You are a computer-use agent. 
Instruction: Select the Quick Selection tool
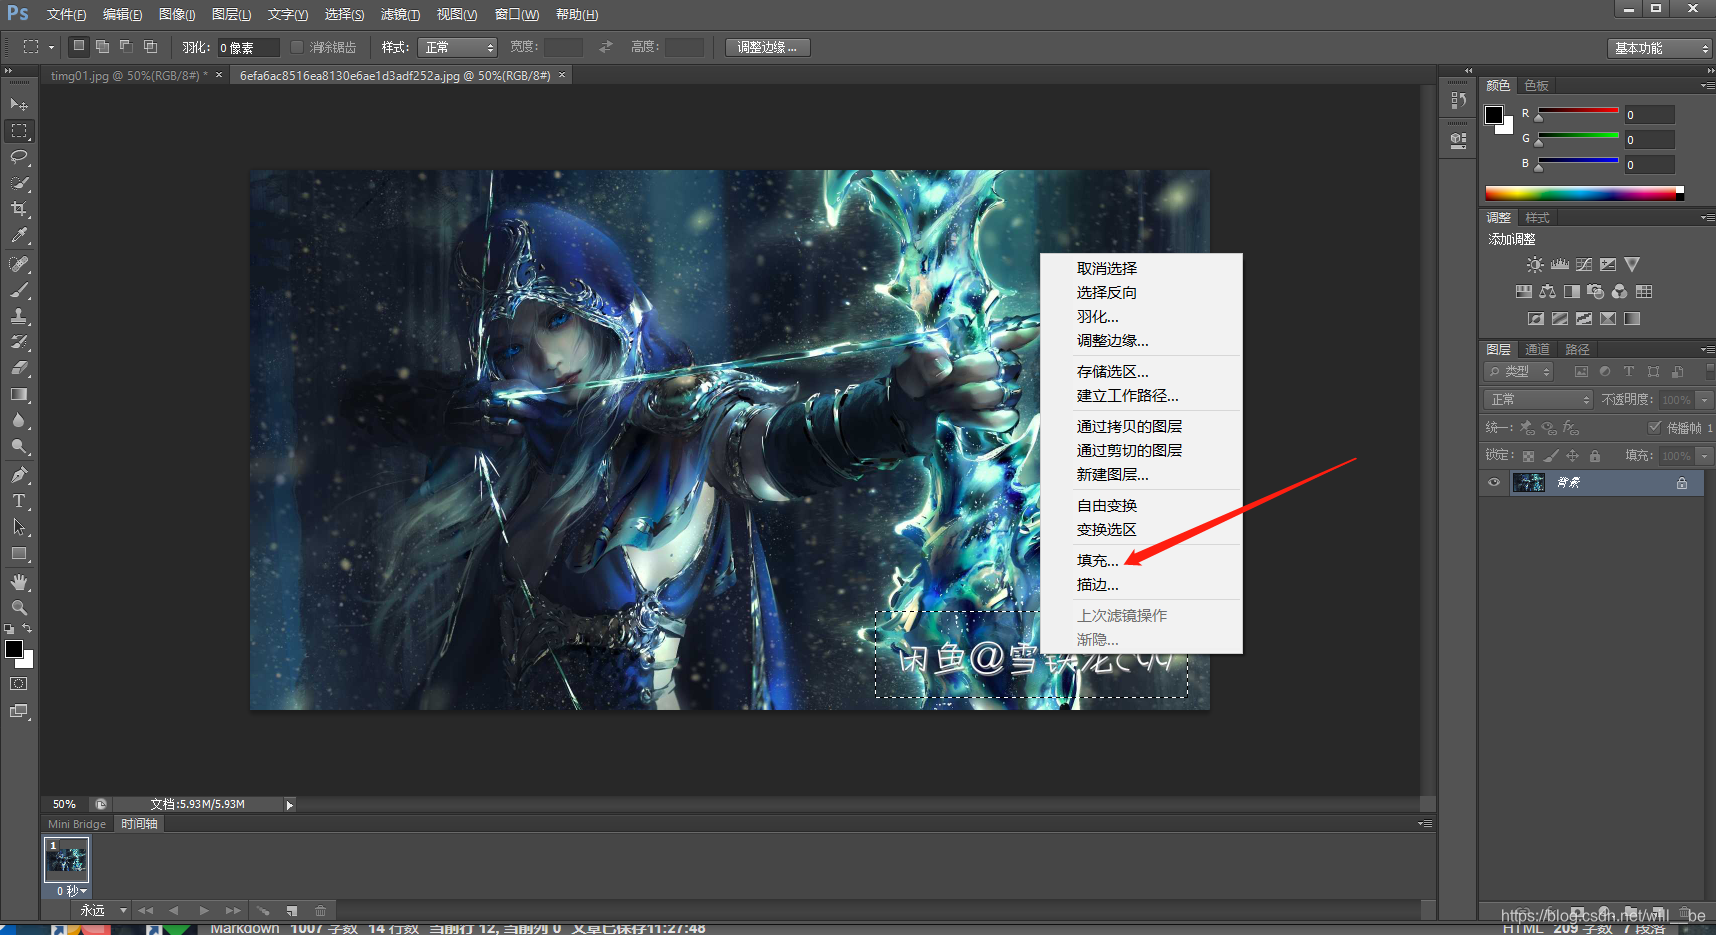click(x=19, y=183)
